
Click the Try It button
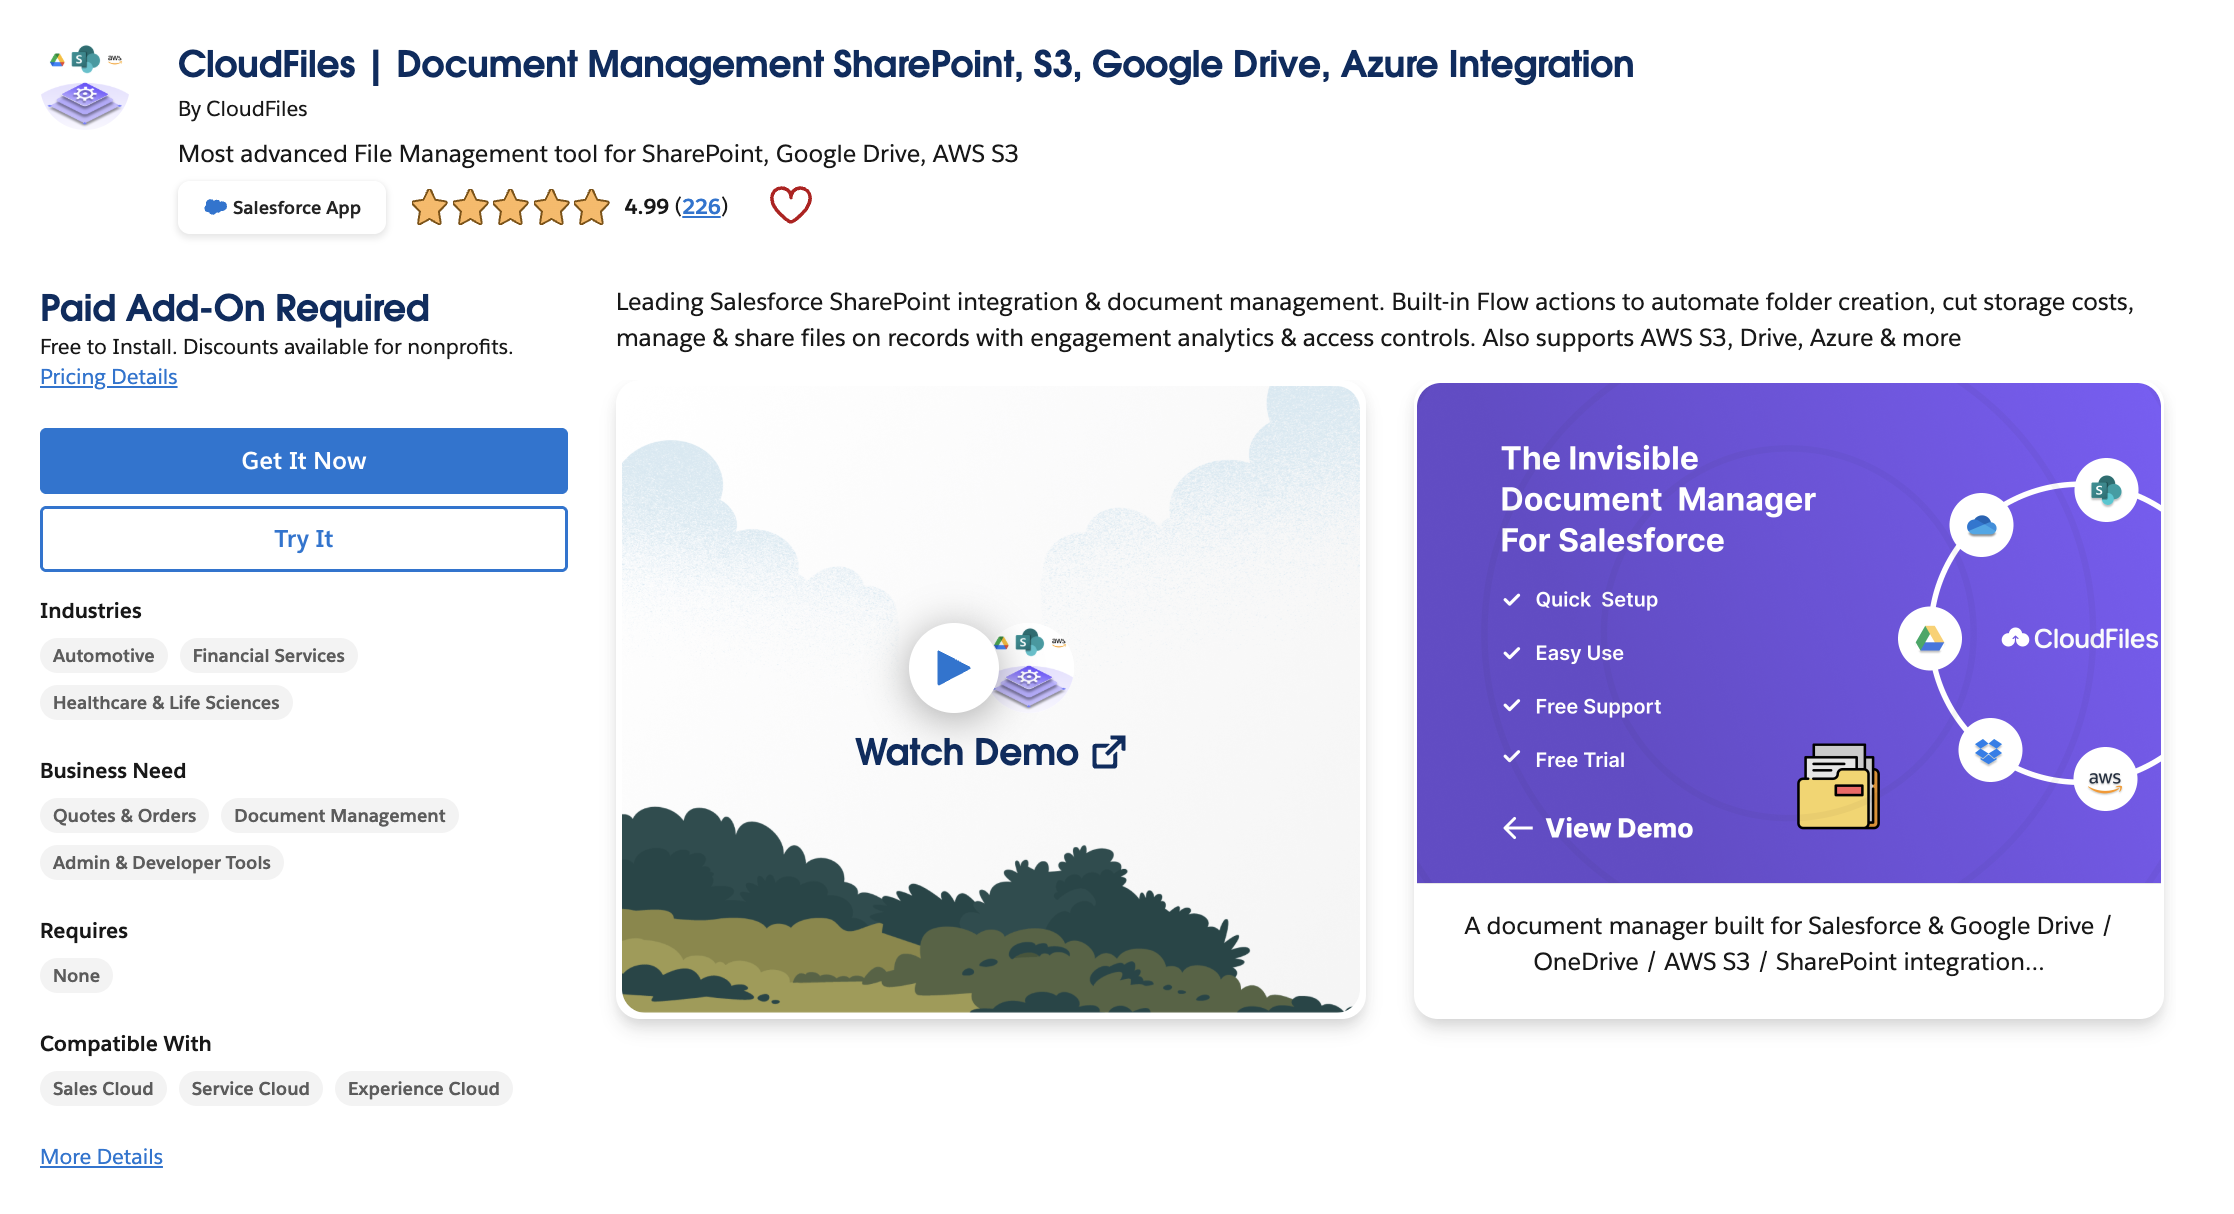click(304, 539)
